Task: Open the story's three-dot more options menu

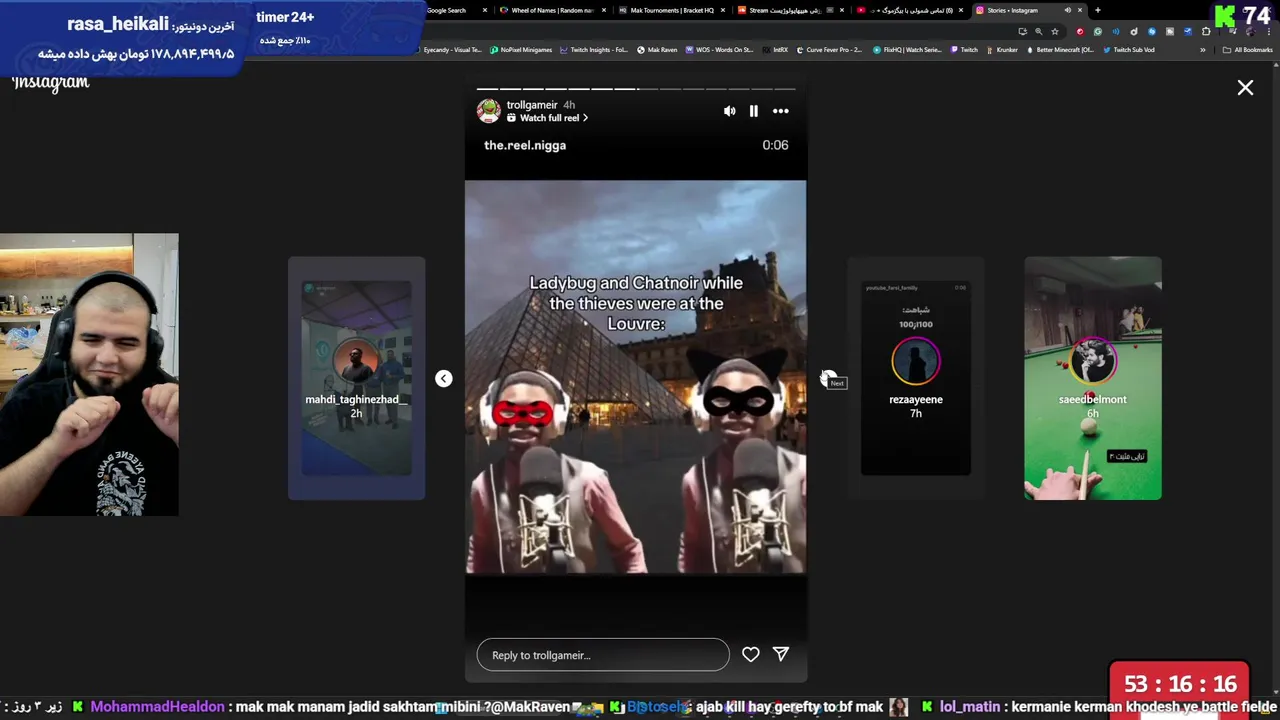Action: tap(781, 111)
